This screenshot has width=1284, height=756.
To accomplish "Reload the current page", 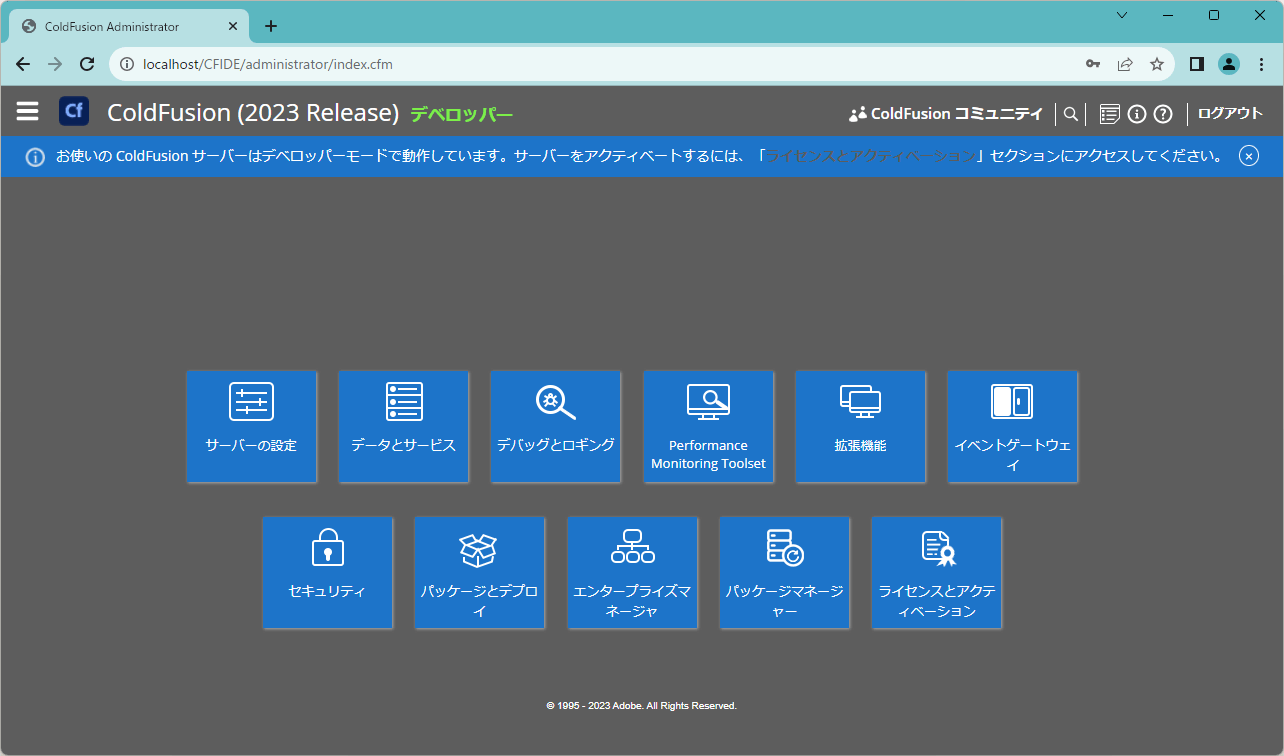I will [x=87, y=64].
